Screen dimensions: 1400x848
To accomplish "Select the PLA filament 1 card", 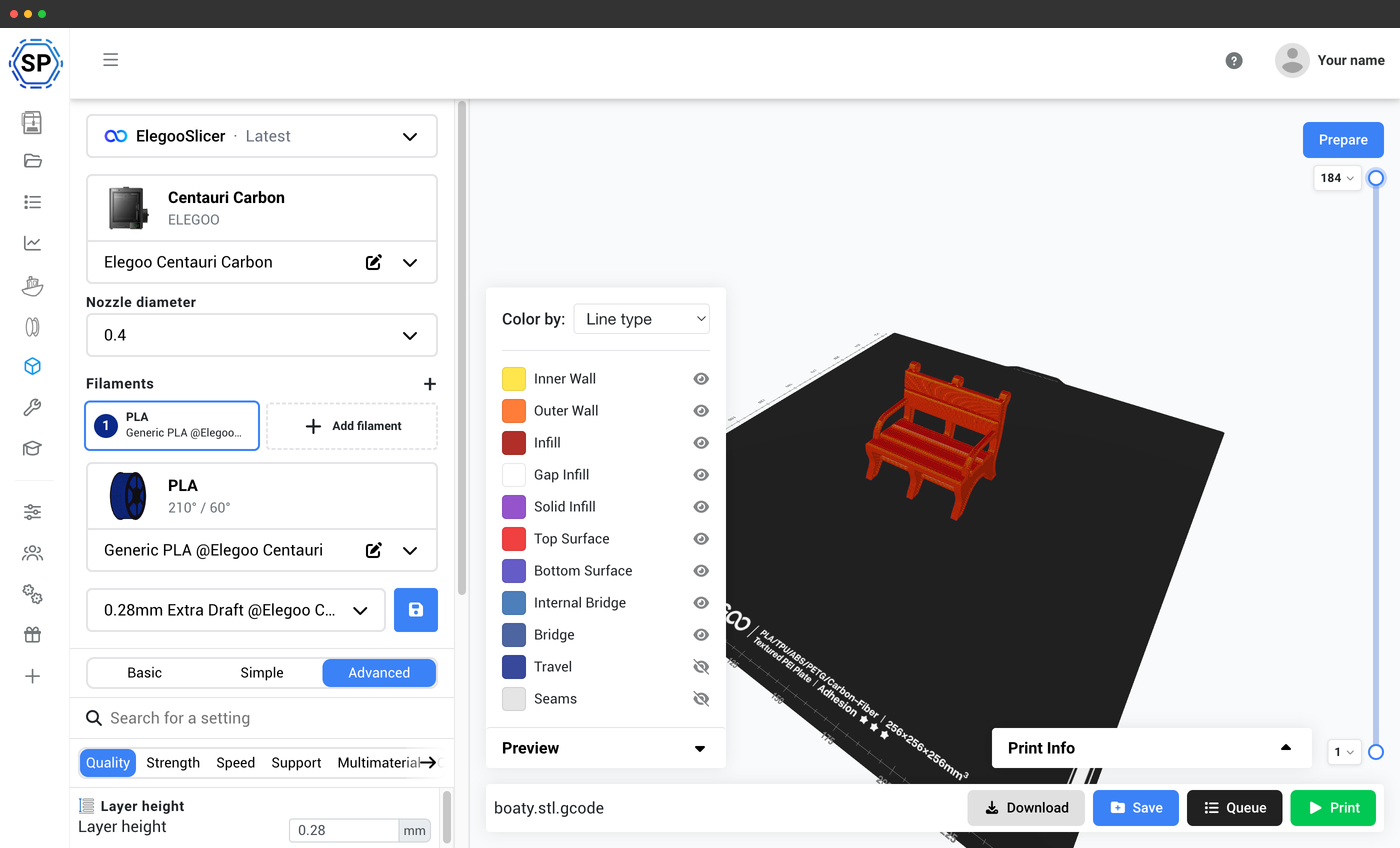I will [172, 426].
